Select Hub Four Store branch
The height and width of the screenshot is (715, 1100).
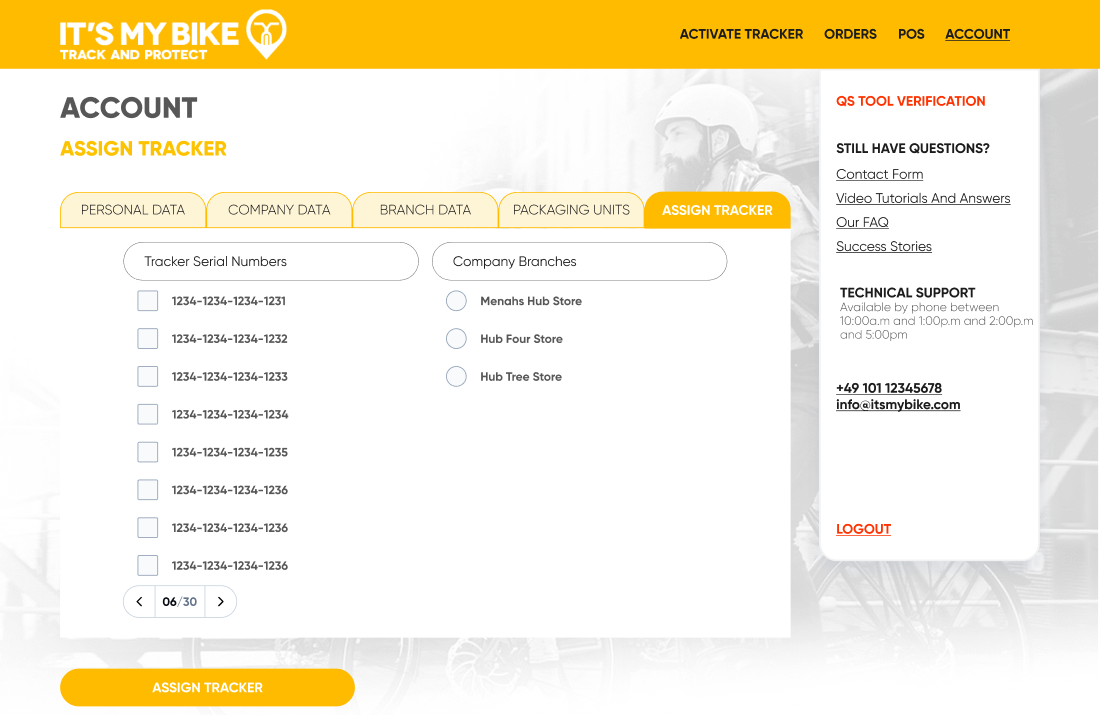[456, 339]
